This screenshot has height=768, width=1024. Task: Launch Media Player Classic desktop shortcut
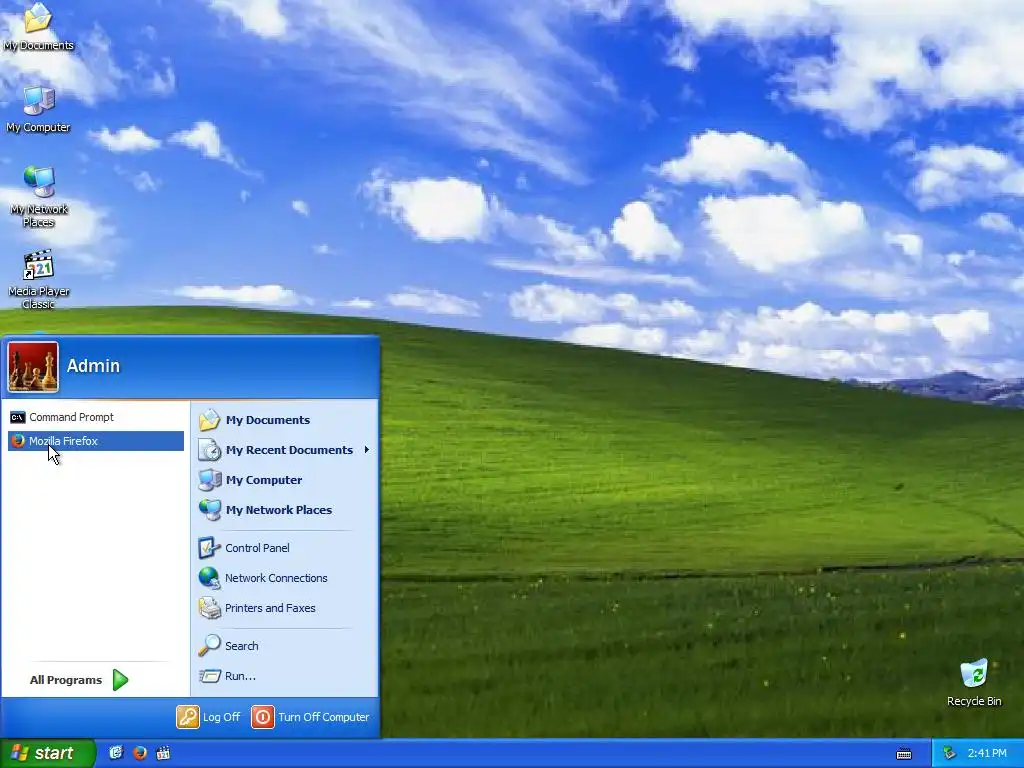[x=39, y=279]
